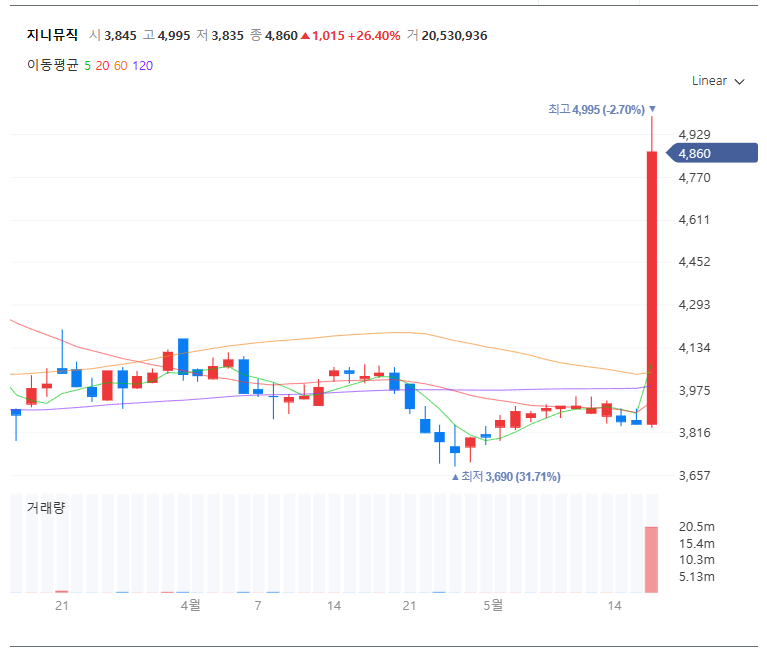
Task: Click the opening price 3,845
Action: point(120,36)
